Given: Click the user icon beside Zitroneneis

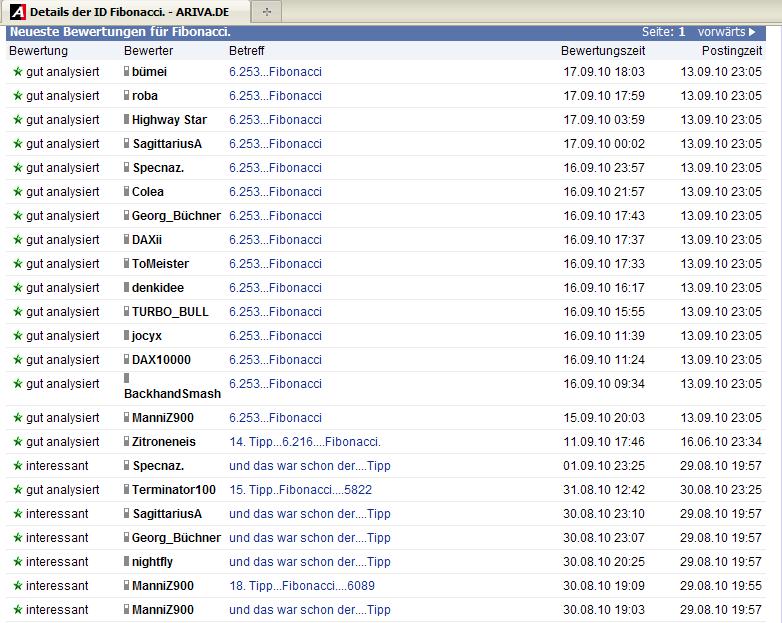Looking at the screenshot, I should point(127,441).
